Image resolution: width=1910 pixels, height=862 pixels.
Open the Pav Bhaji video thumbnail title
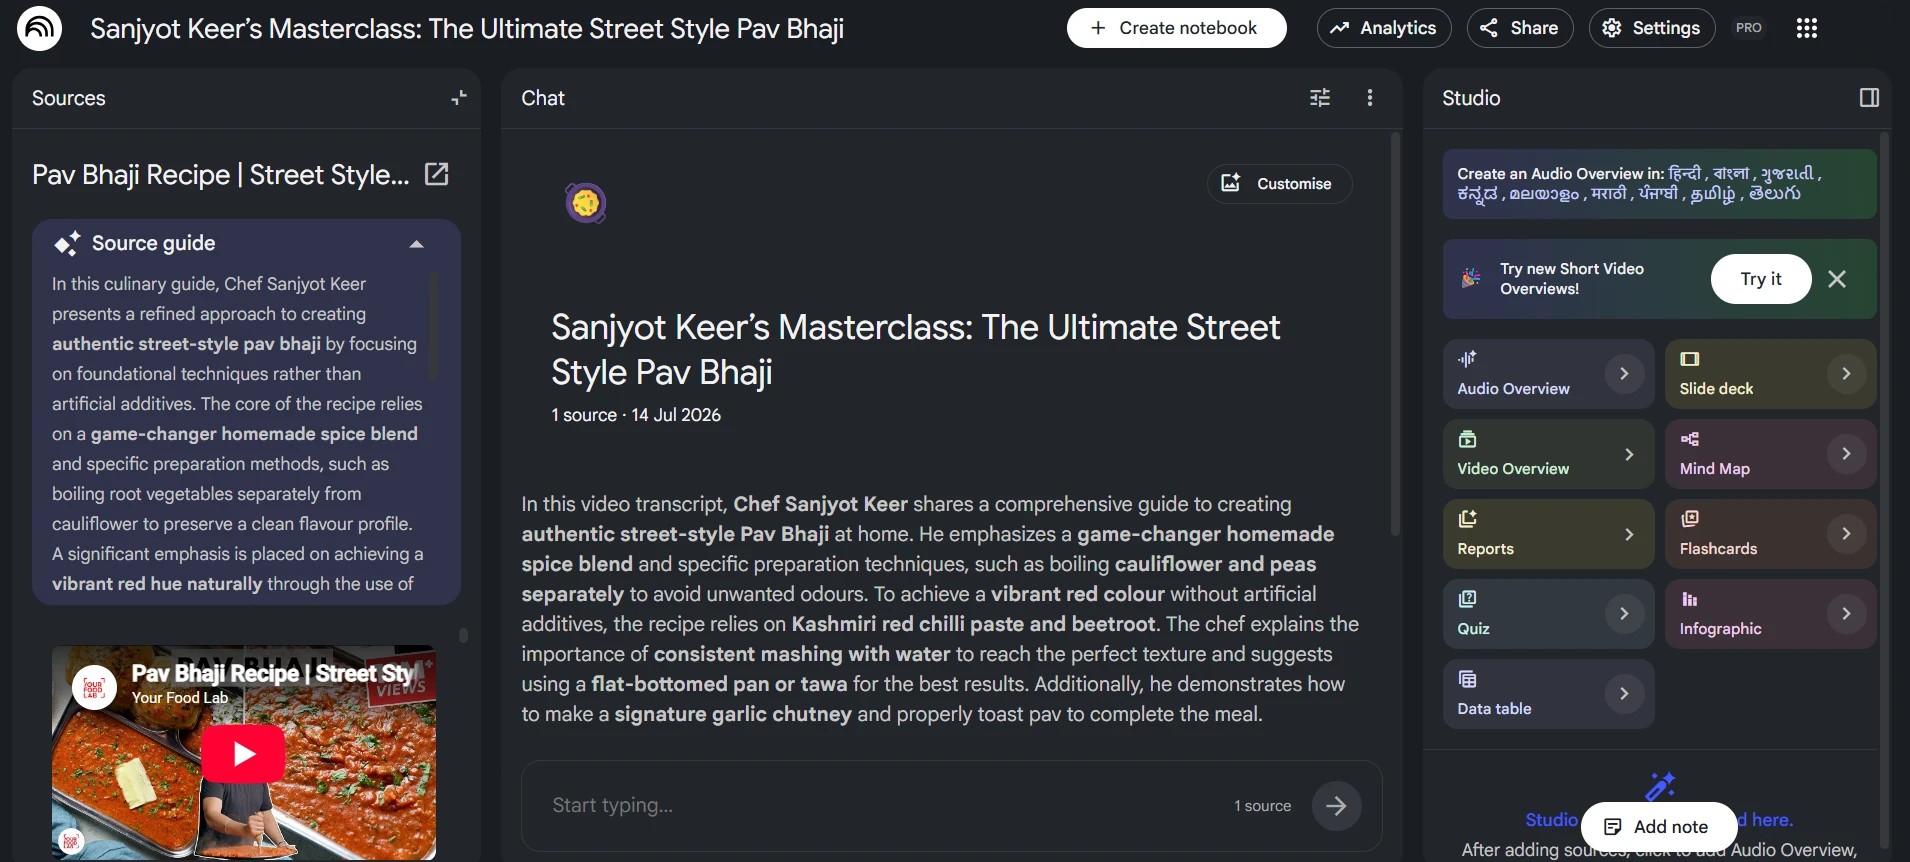tap(272, 674)
